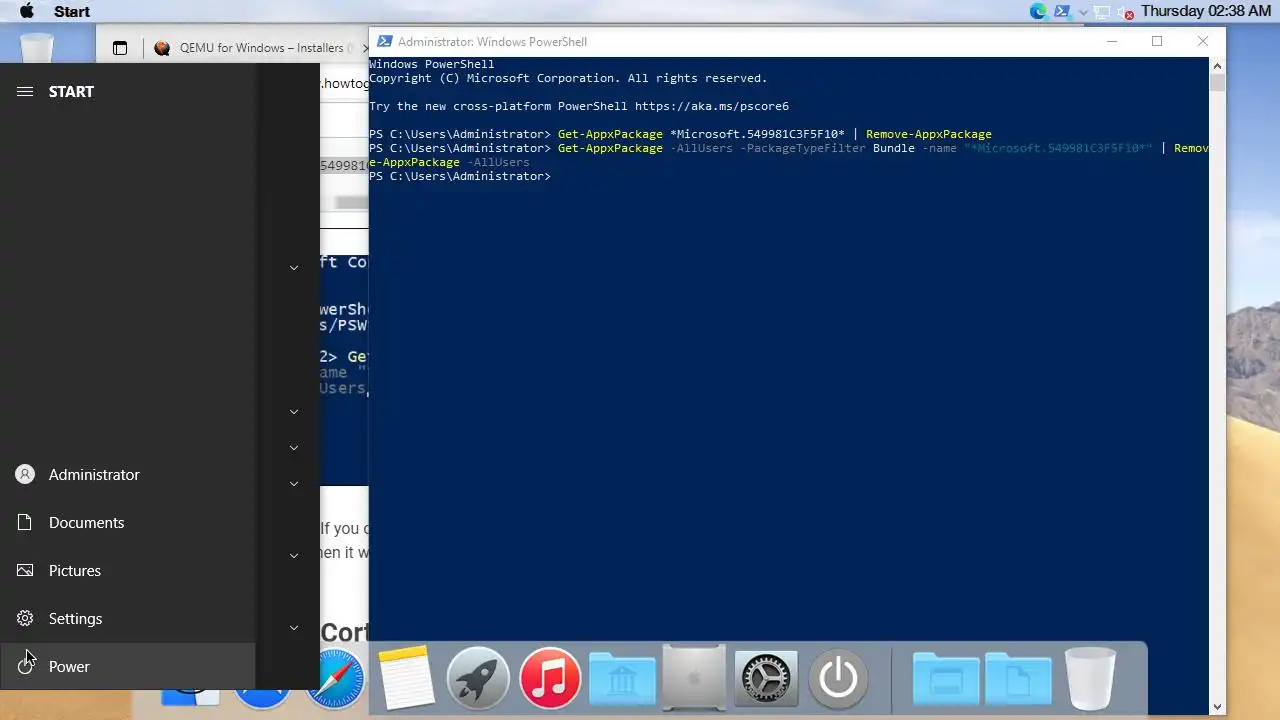Open the window folder icon in the dock
The width and height of the screenshot is (1280, 720).
[x=946, y=680]
